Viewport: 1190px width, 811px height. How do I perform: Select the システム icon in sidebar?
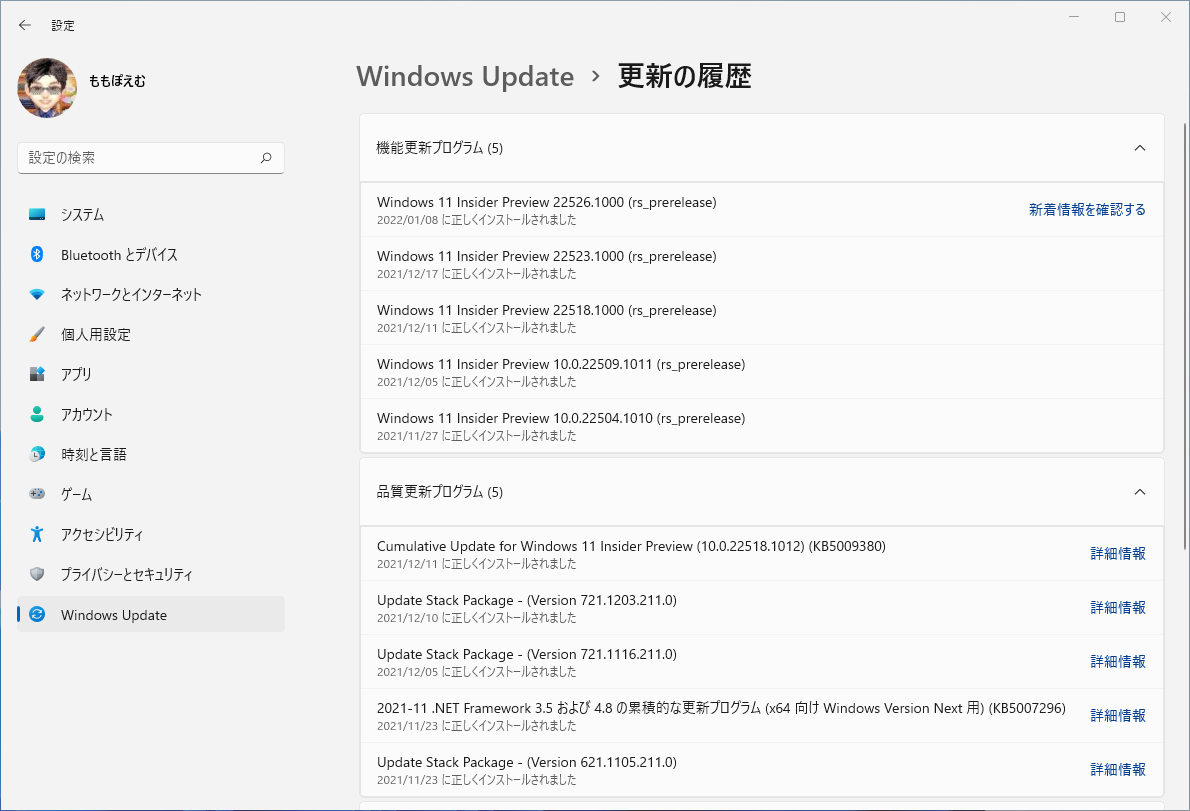37,215
